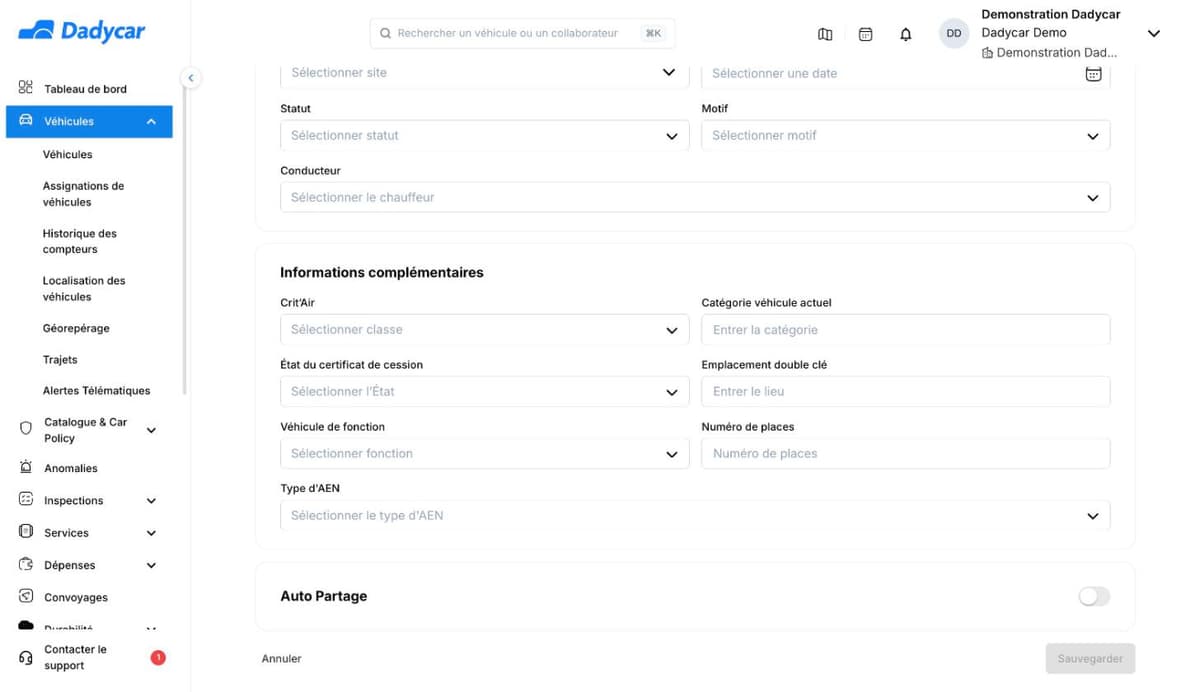Click the Emplacement double clé field

coord(906,392)
